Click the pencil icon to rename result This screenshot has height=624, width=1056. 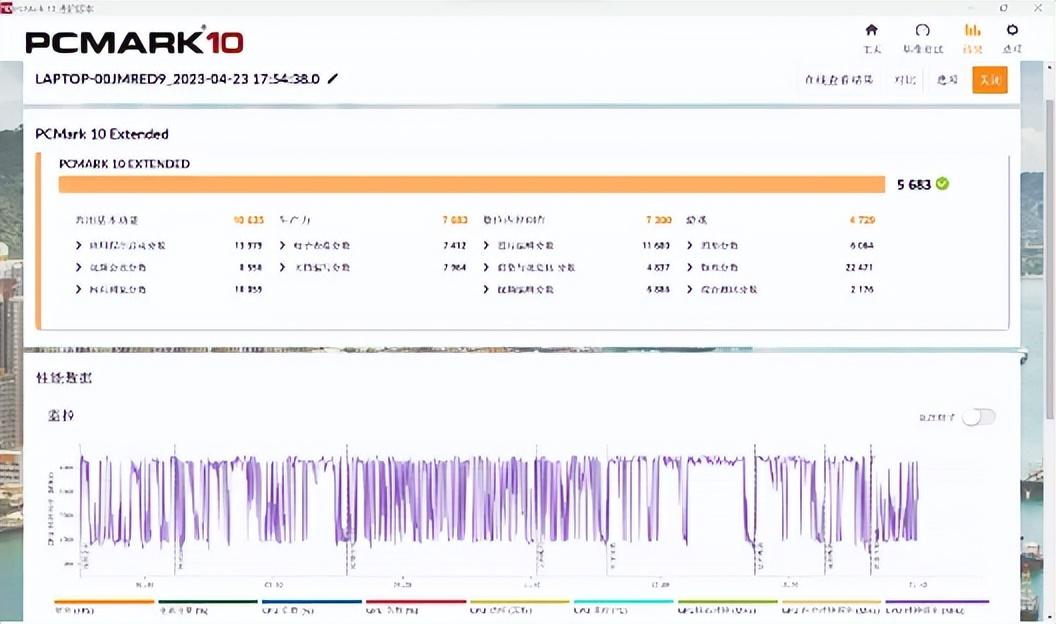point(332,79)
